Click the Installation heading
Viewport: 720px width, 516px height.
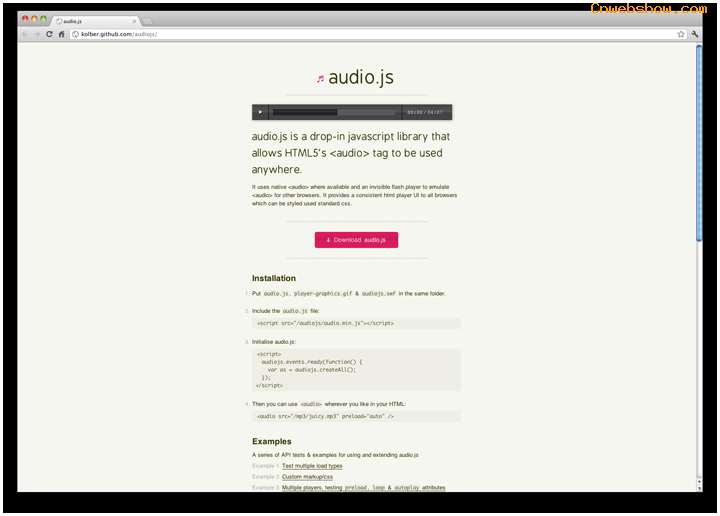(x=274, y=278)
